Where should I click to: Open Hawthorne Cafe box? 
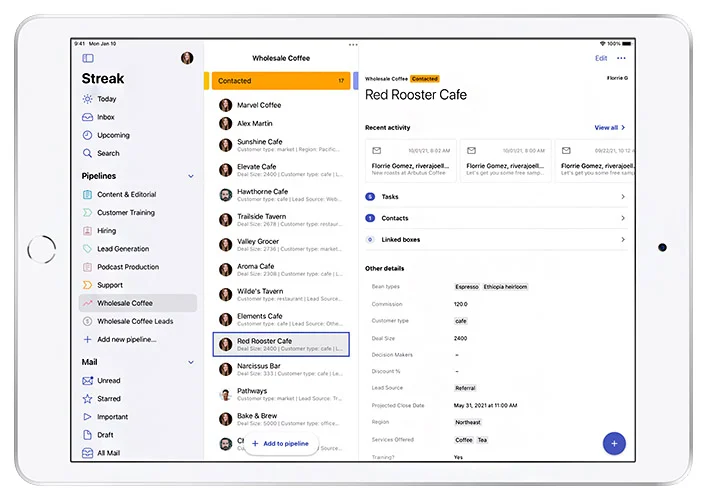point(281,195)
